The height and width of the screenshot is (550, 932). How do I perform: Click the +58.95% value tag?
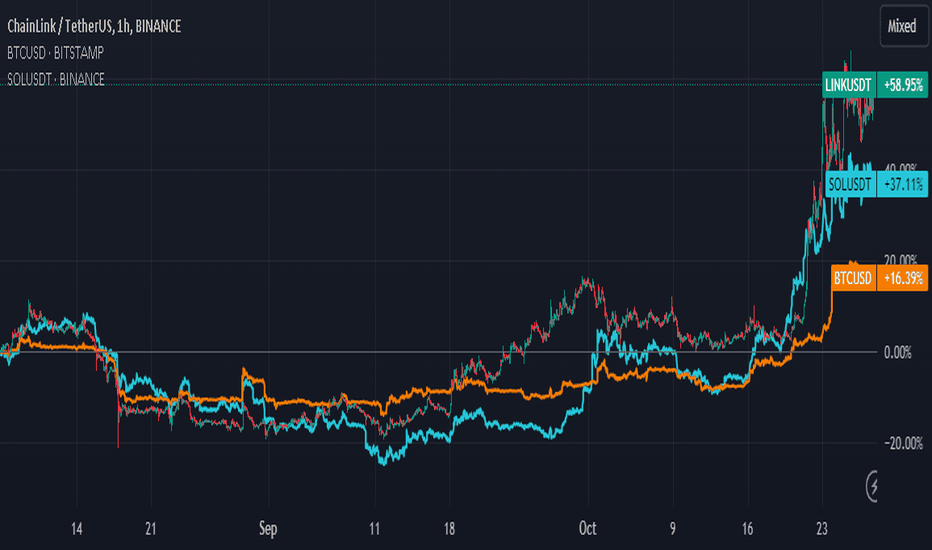(x=902, y=85)
